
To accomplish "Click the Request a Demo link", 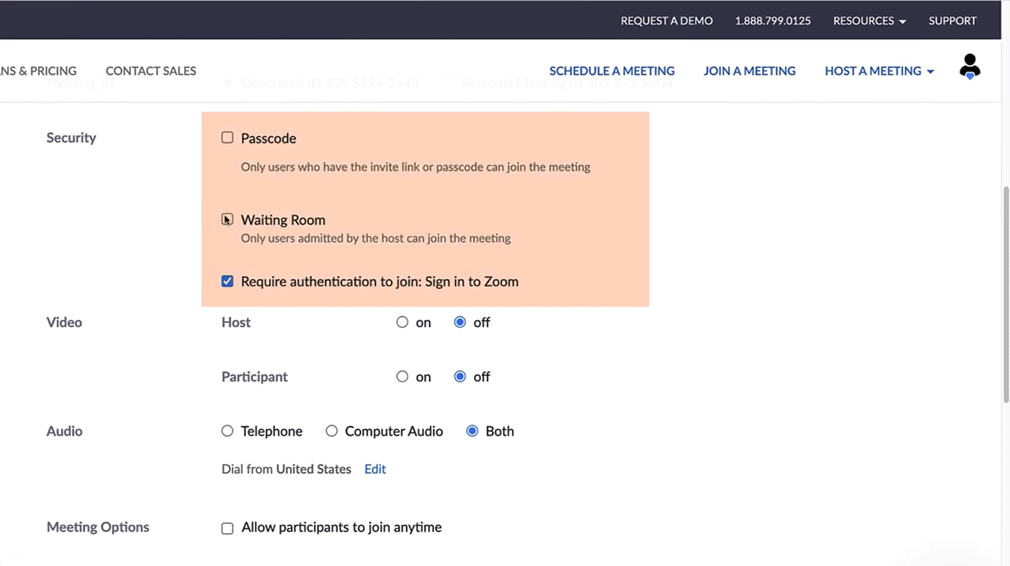I will click(666, 21).
